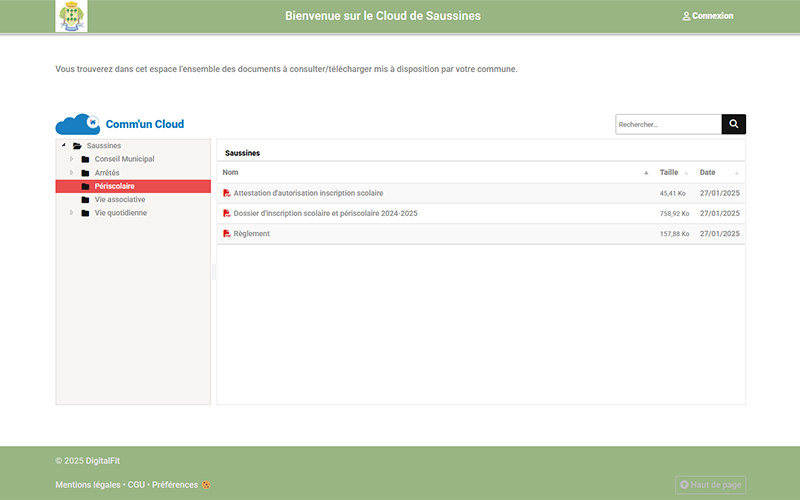
Task: Open Mentions légales in the footer
Action: [88, 485]
